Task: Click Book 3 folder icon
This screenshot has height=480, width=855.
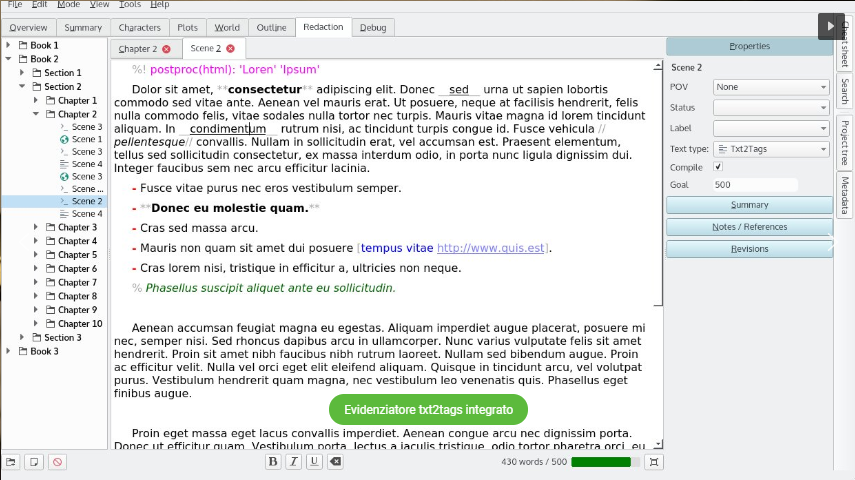Action: pyautogui.click(x=23, y=351)
